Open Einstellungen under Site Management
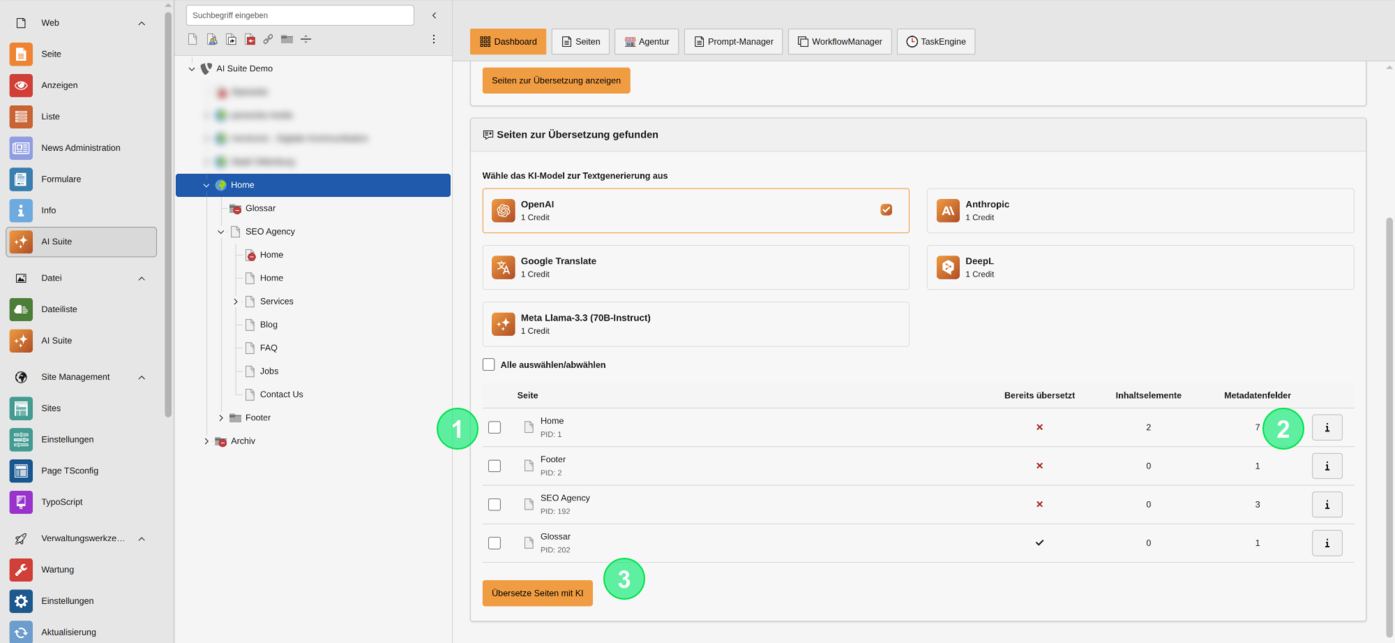 [81, 439]
